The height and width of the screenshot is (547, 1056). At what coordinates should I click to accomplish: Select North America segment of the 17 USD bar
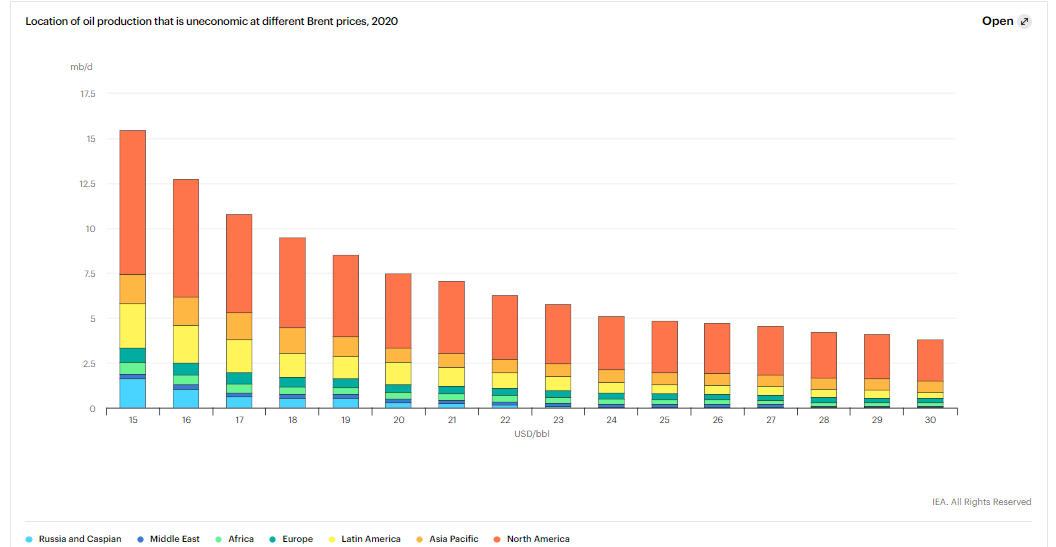pyautogui.click(x=239, y=263)
